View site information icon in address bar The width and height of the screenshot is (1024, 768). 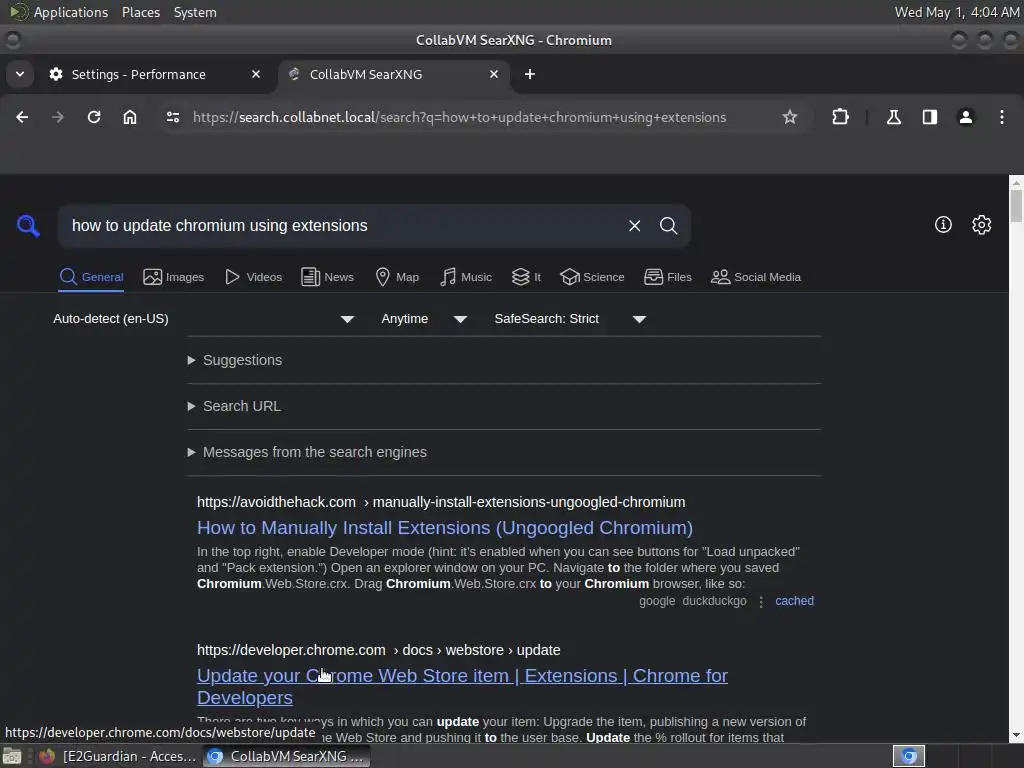[x=172, y=117]
